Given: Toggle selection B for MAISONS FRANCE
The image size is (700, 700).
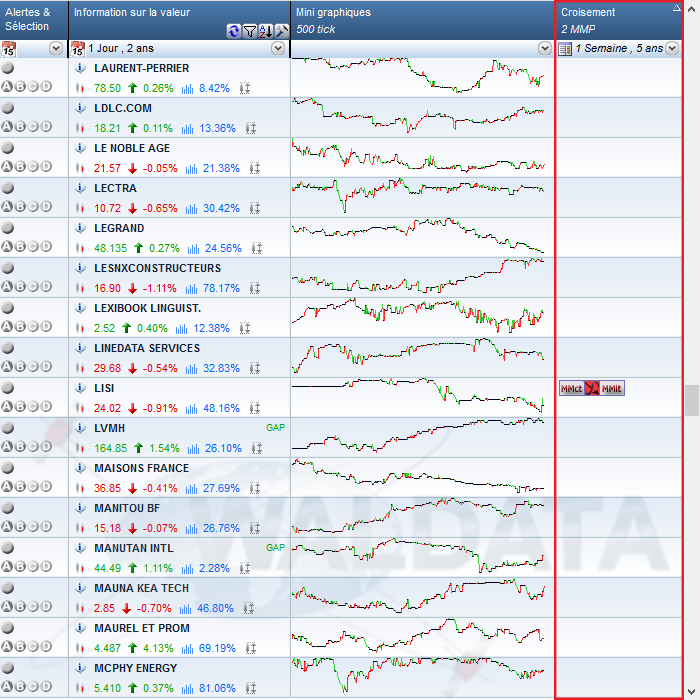Looking at the screenshot, I should click(x=20, y=486).
